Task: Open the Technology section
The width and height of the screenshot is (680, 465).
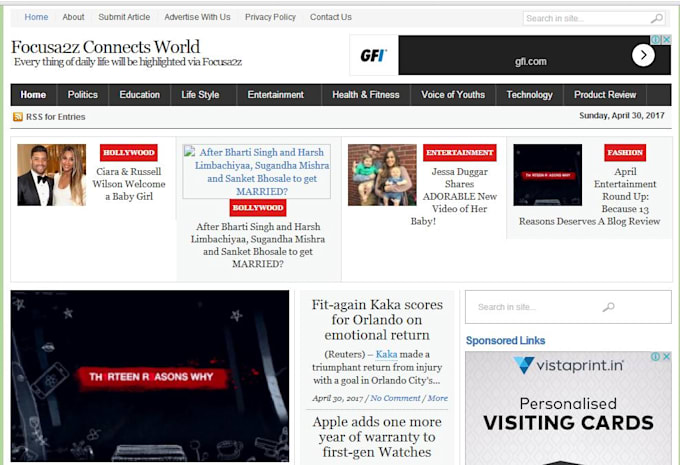Action: [530, 95]
